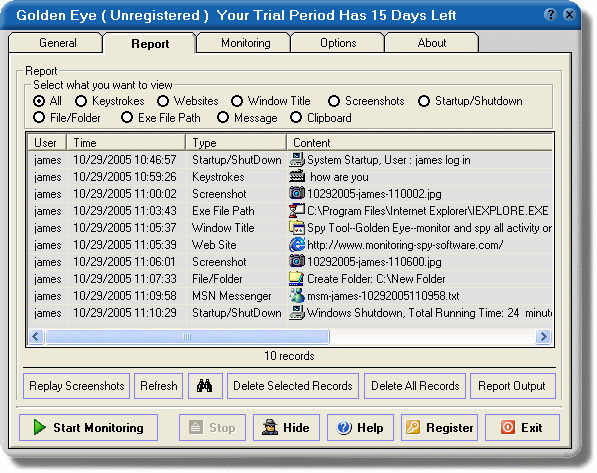Select the MSN Messenger type cell
Screen dimensions: 597x473
tap(231, 296)
